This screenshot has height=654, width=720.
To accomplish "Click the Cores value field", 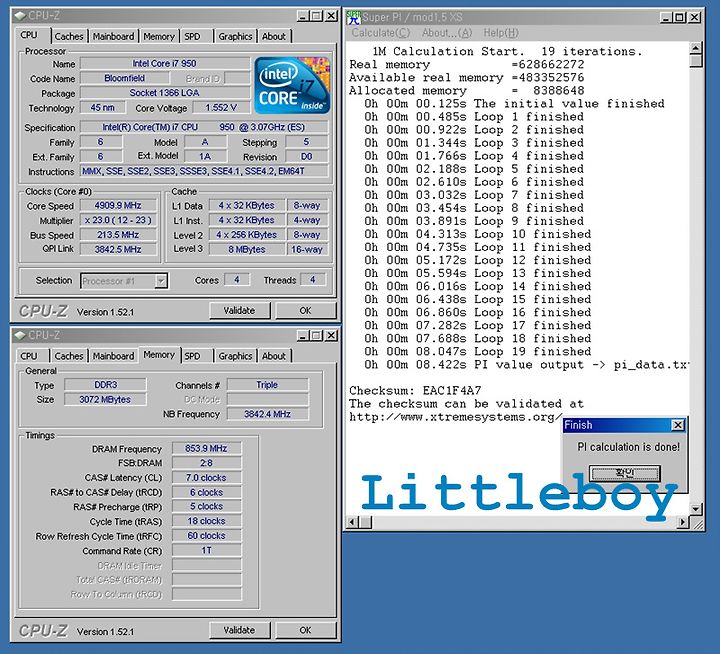I will 237,279.
